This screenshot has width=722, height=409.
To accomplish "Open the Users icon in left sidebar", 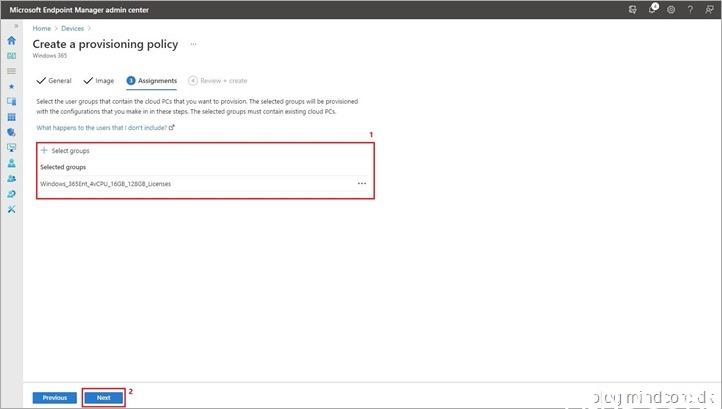I will coord(12,163).
